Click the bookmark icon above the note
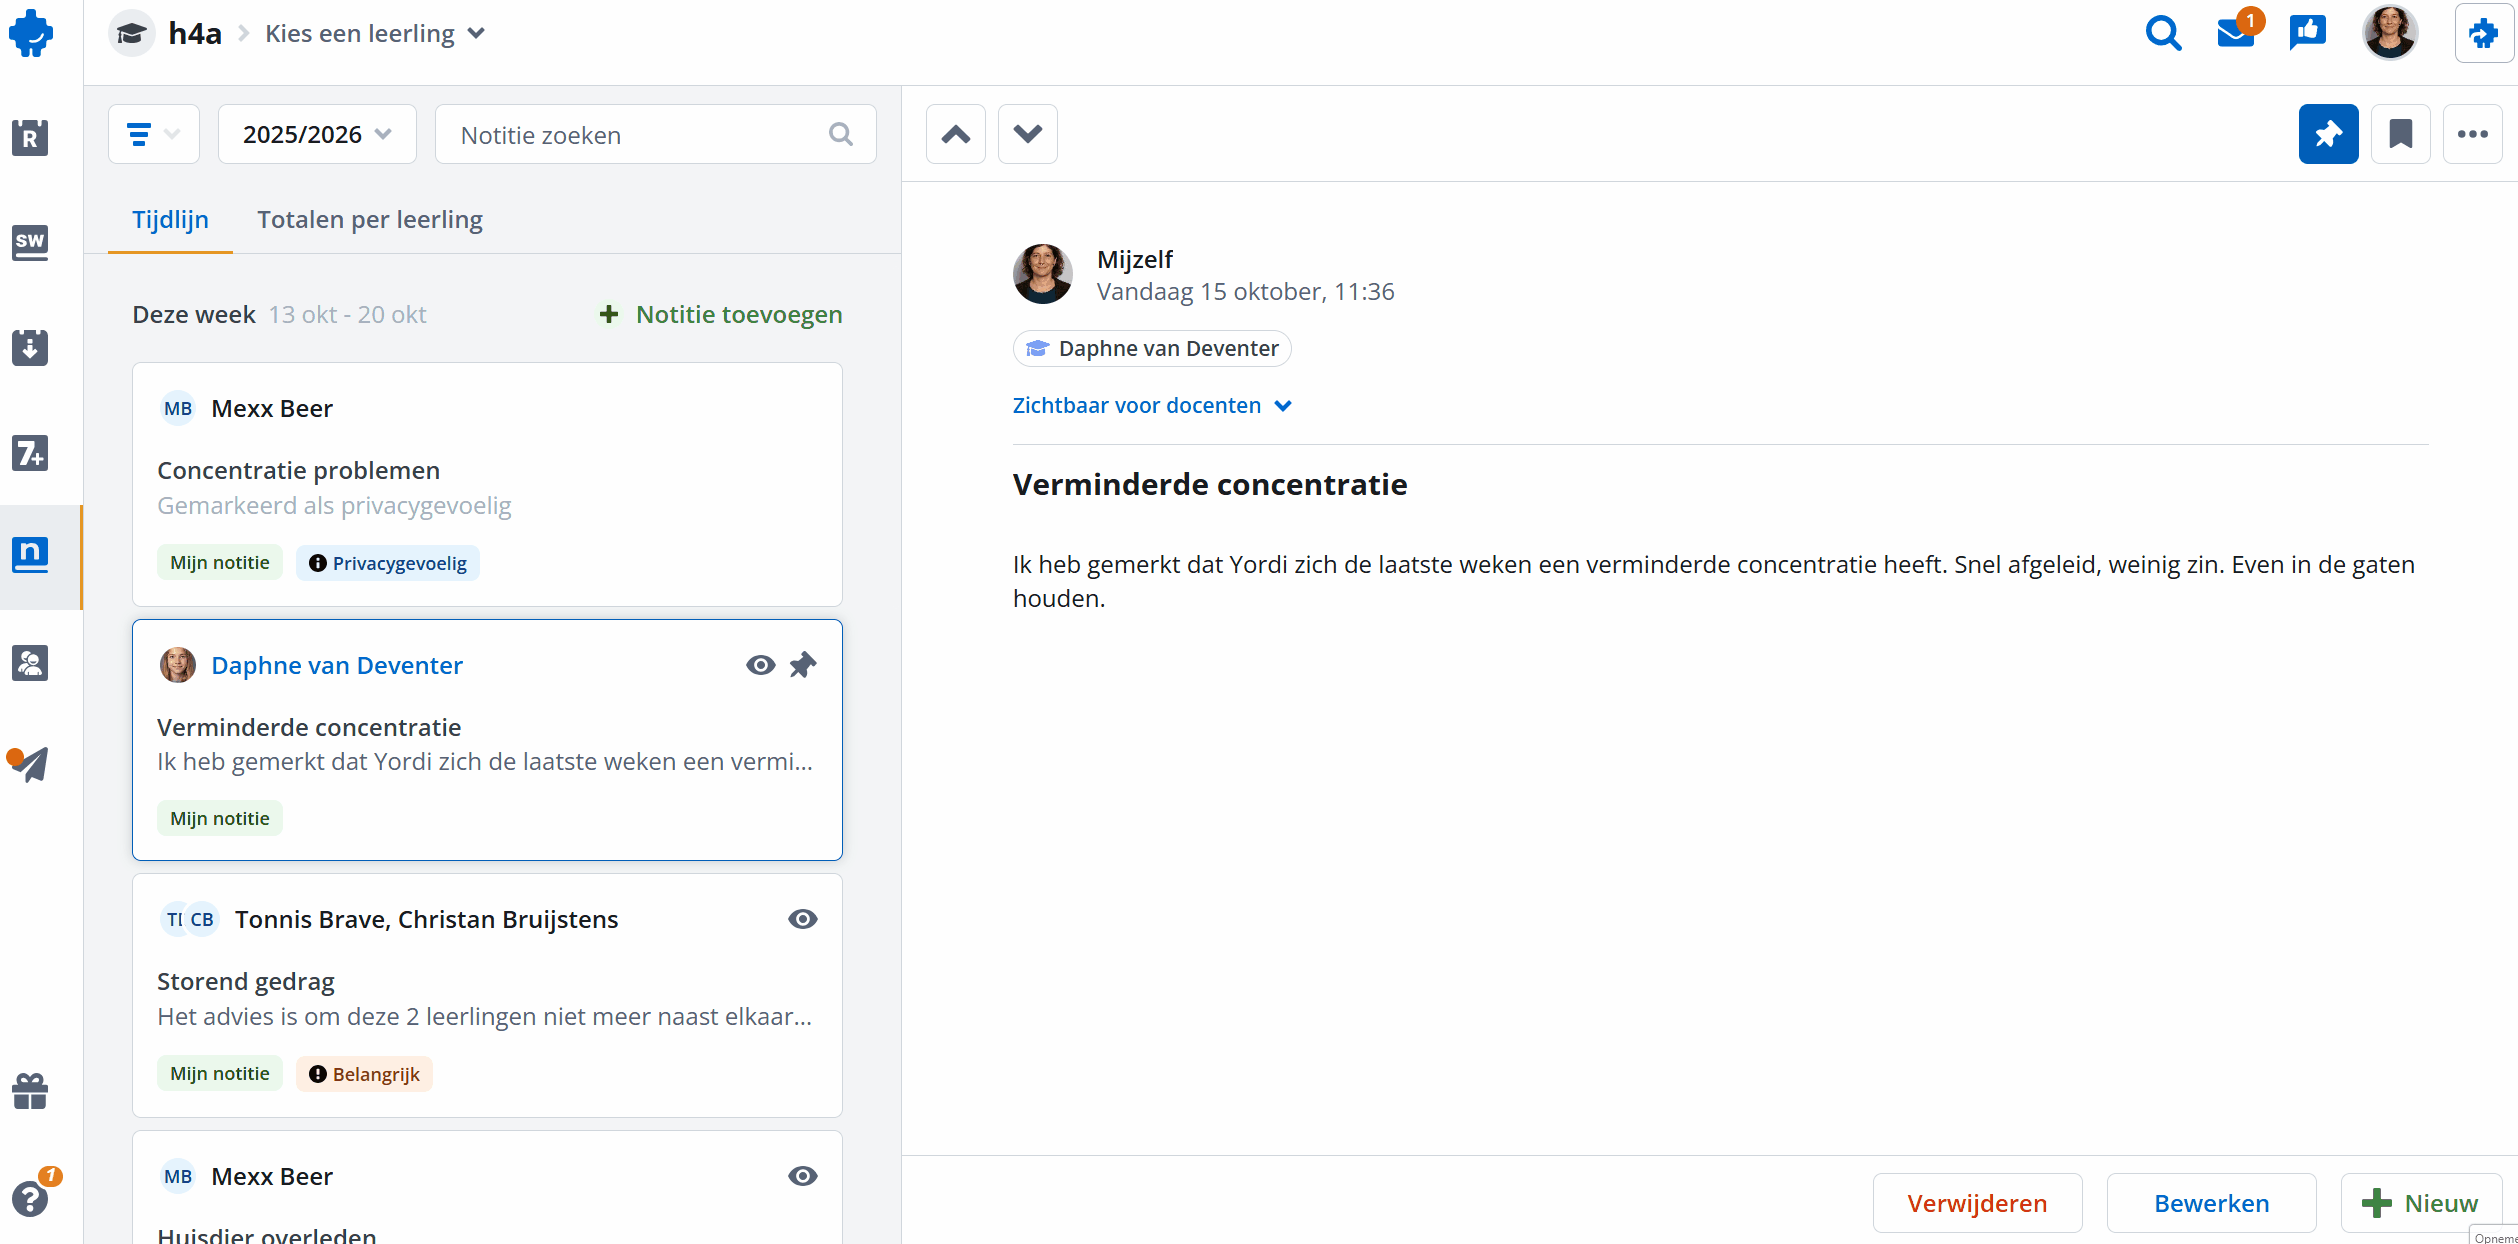 coord(2400,133)
